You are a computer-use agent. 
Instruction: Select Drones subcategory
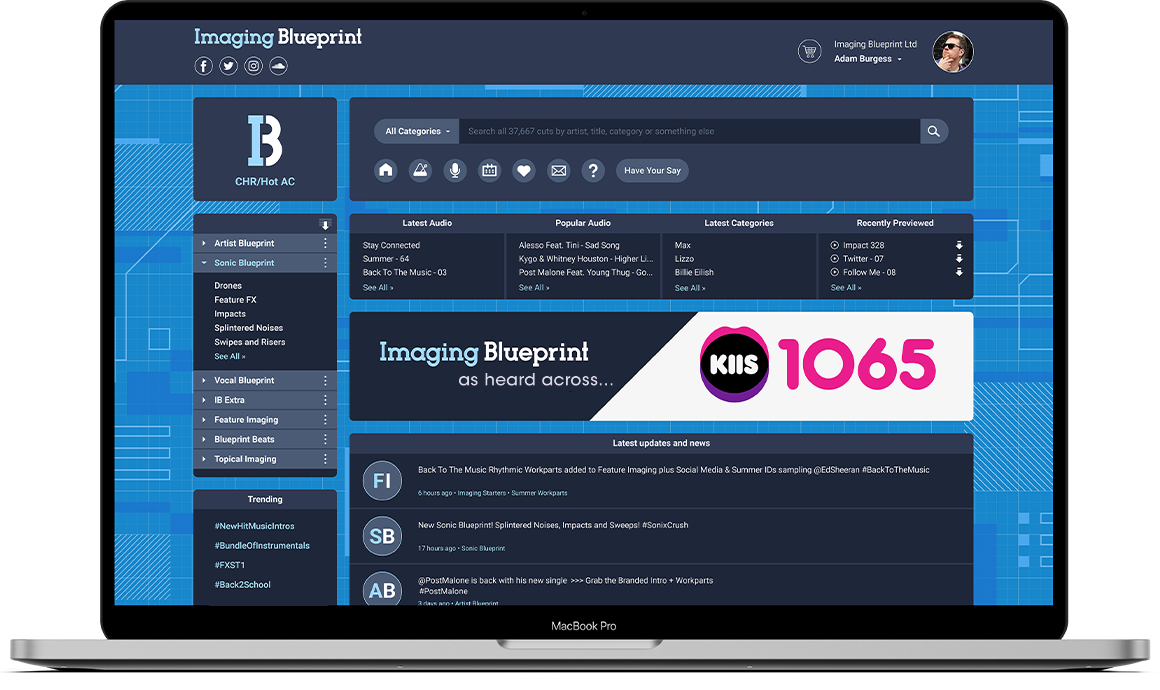click(x=228, y=285)
